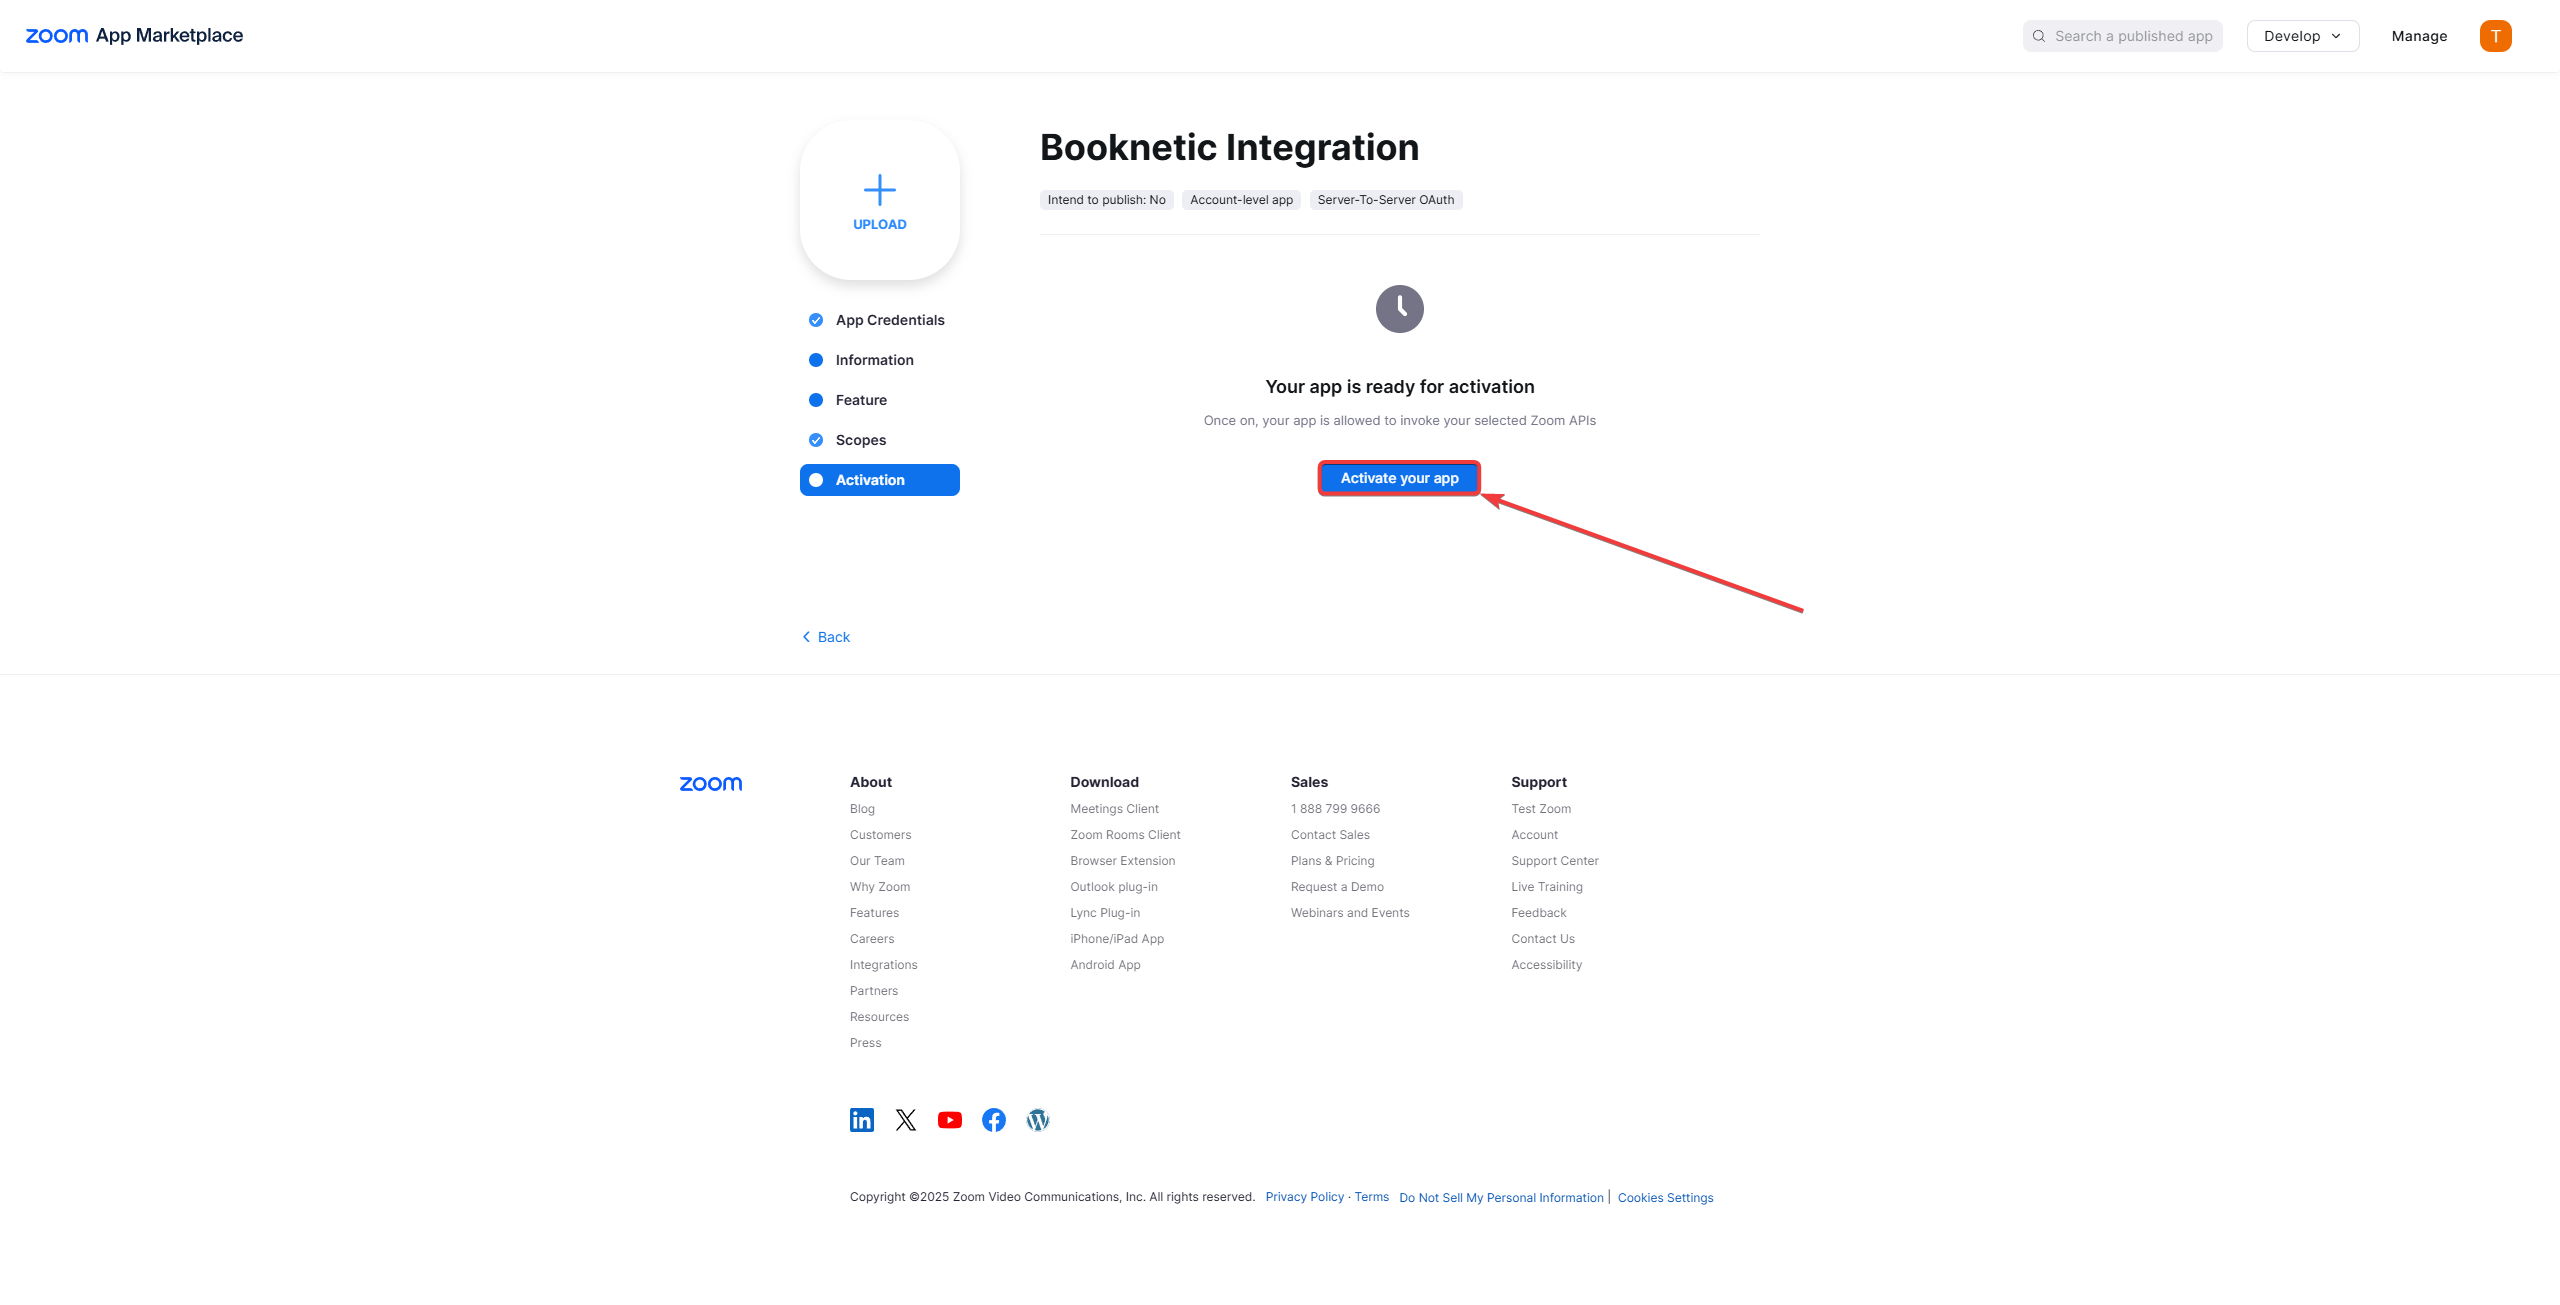The height and width of the screenshot is (1305, 2560).
Task: Open Zoom's Facebook icon
Action: tap(994, 1120)
